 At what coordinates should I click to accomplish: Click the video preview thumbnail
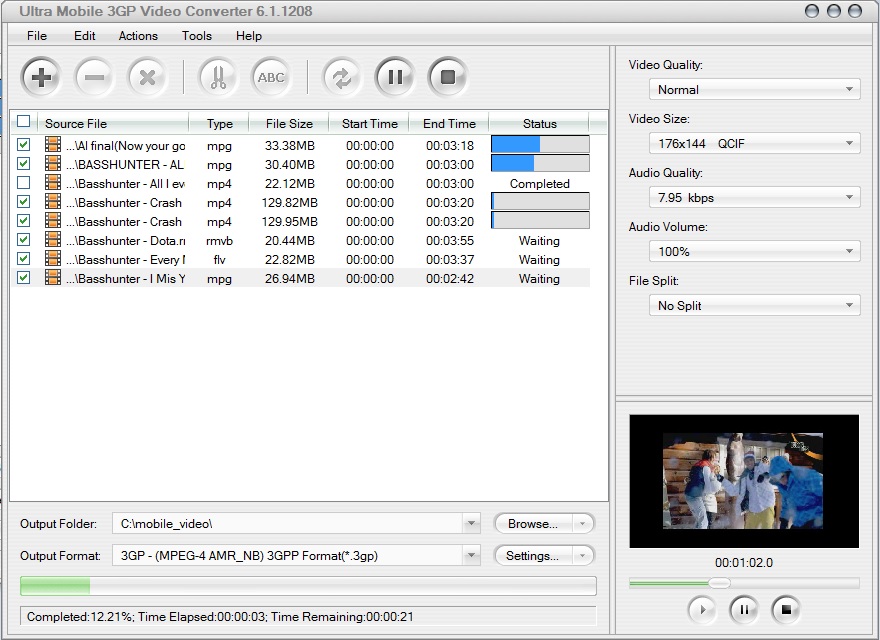point(744,481)
